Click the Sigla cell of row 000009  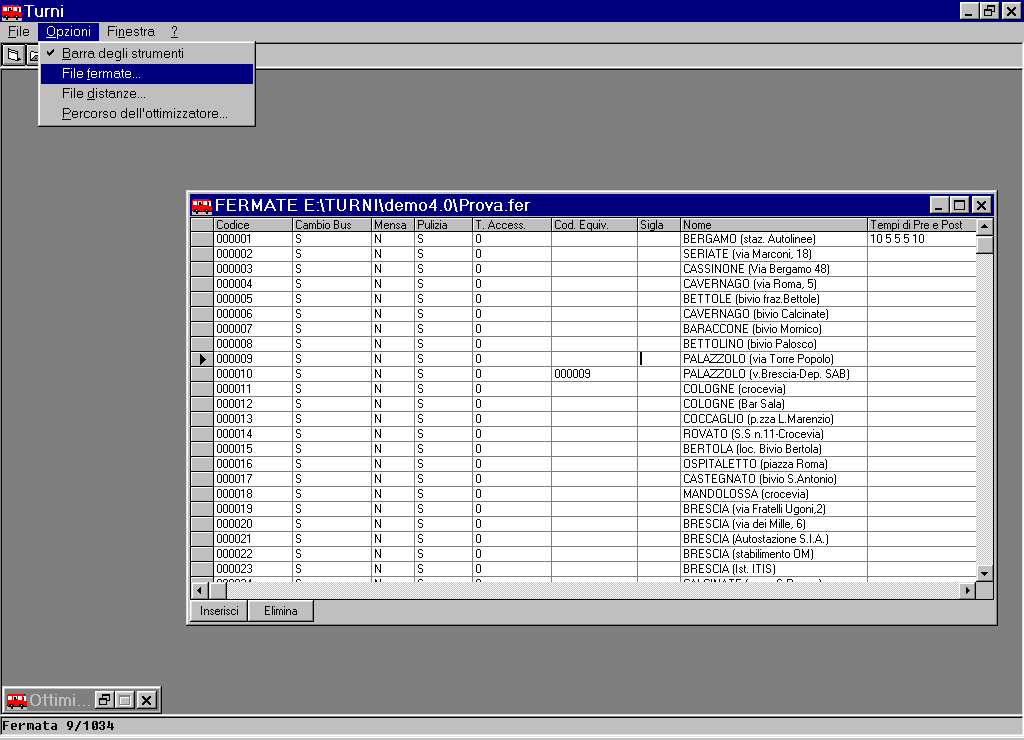[659, 359]
